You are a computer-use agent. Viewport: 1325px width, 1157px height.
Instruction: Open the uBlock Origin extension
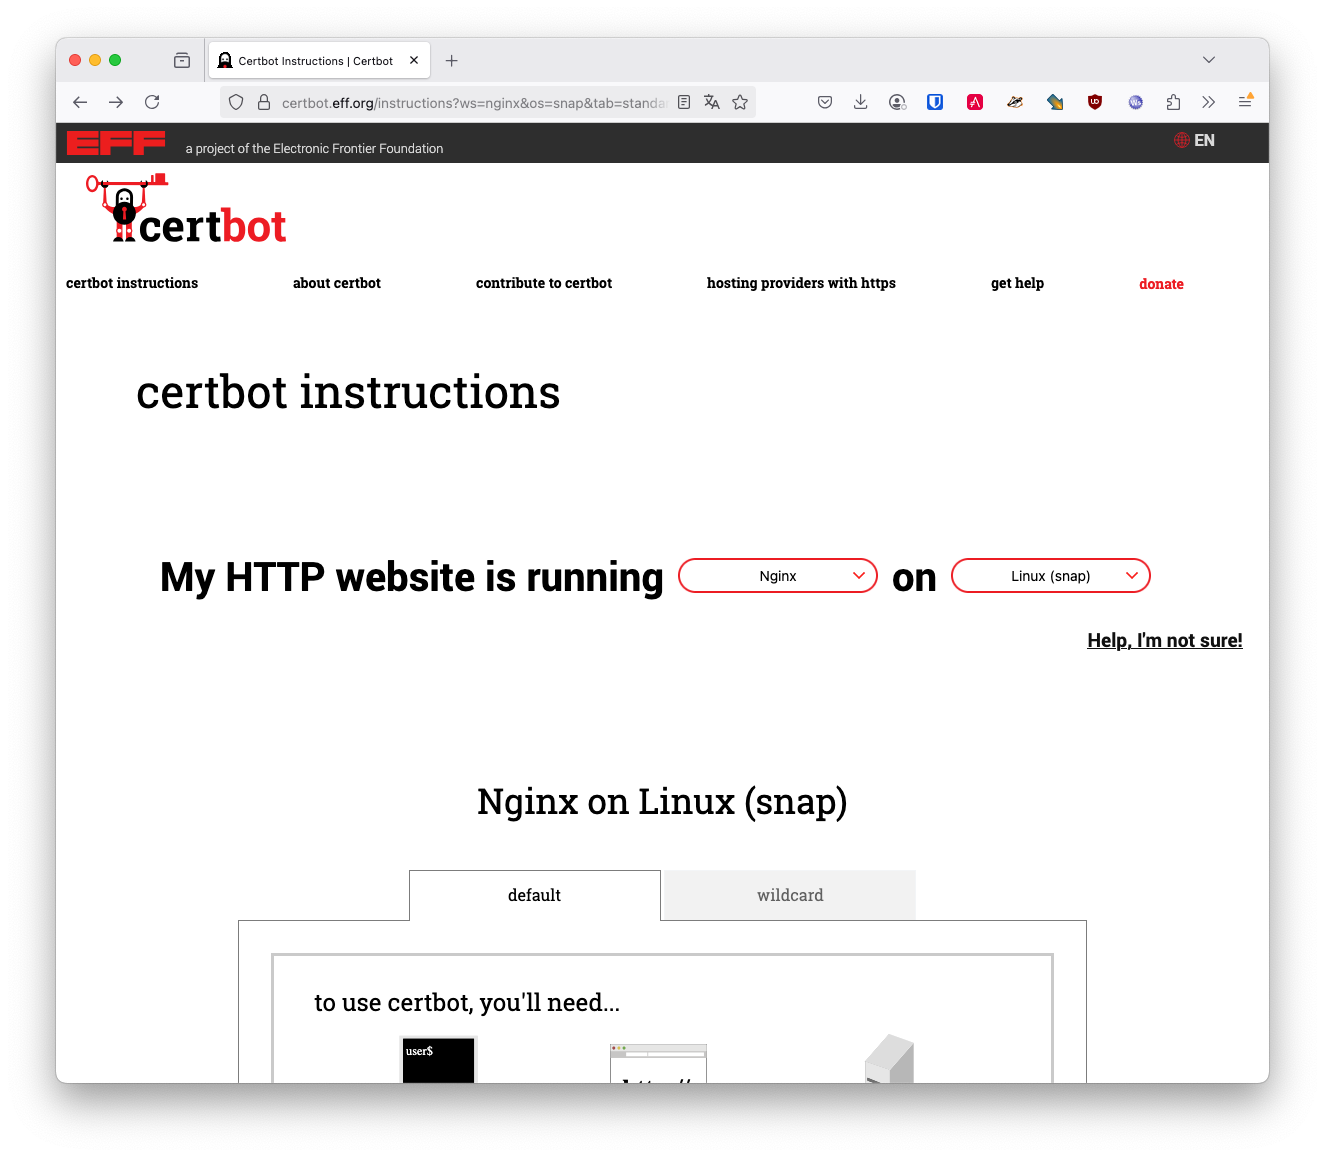click(1095, 102)
